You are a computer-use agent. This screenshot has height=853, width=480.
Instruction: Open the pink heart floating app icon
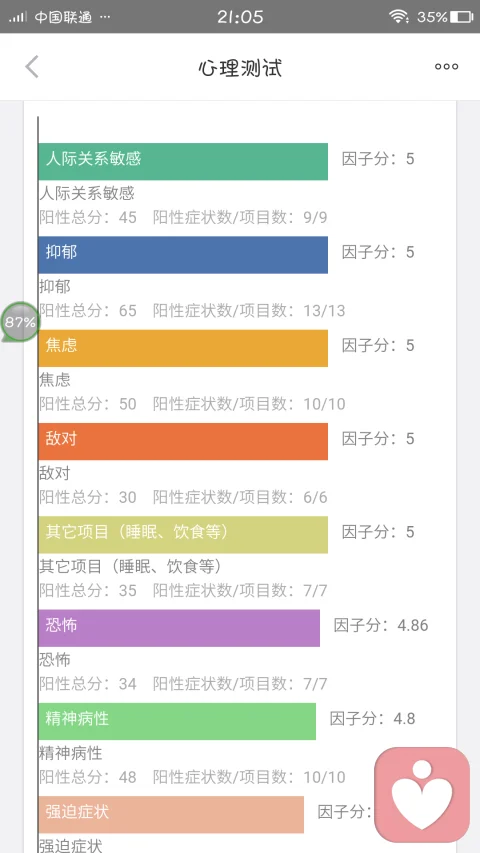pos(422,794)
